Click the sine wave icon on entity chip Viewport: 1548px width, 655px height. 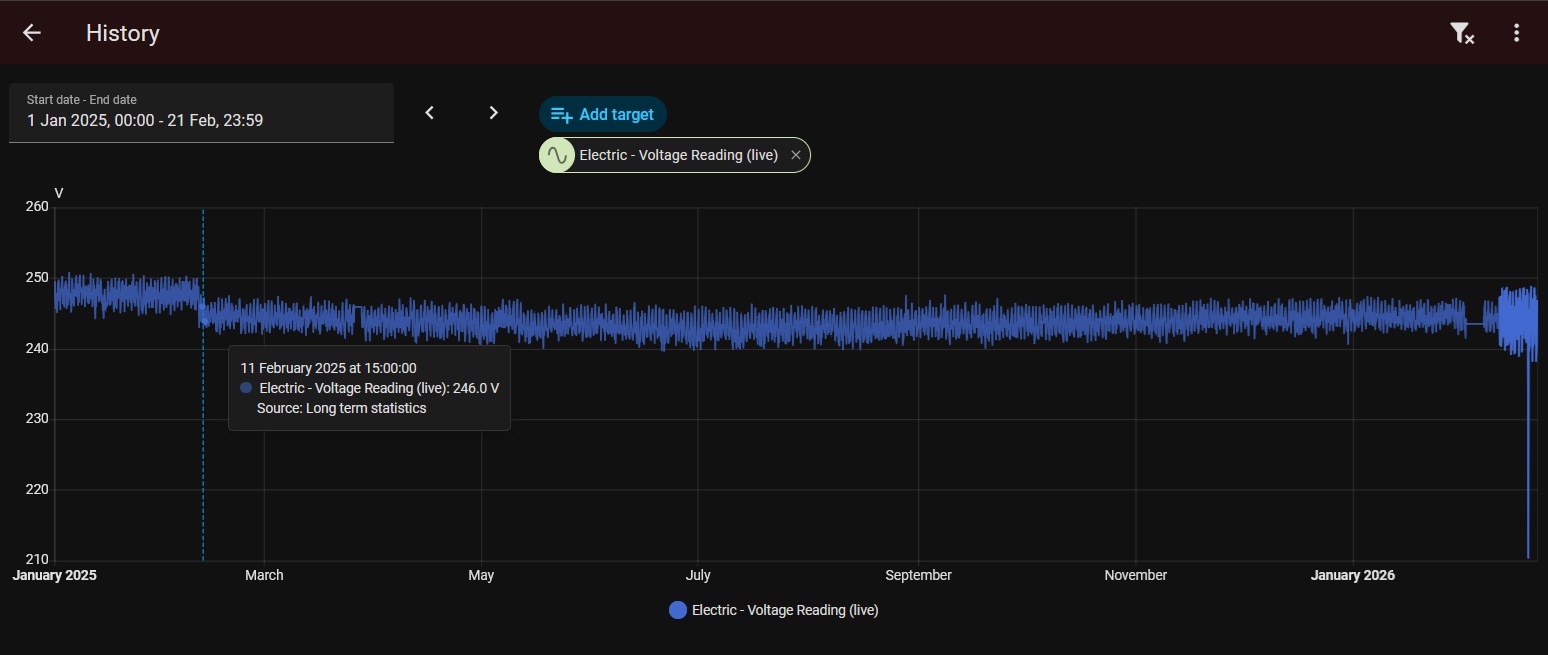click(x=557, y=155)
